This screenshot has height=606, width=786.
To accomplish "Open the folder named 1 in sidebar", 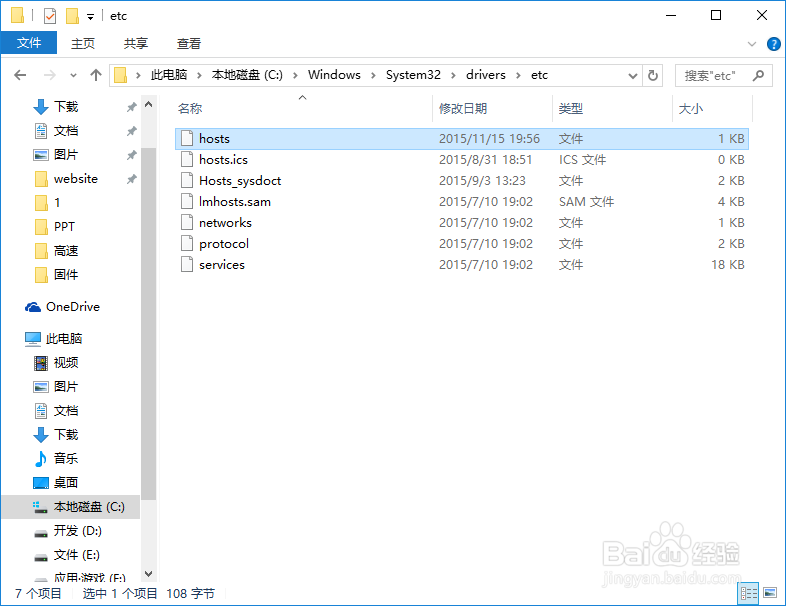I will [x=57, y=203].
